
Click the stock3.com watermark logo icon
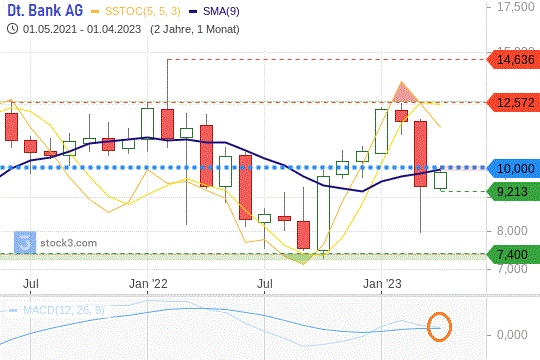coord(25,243)
